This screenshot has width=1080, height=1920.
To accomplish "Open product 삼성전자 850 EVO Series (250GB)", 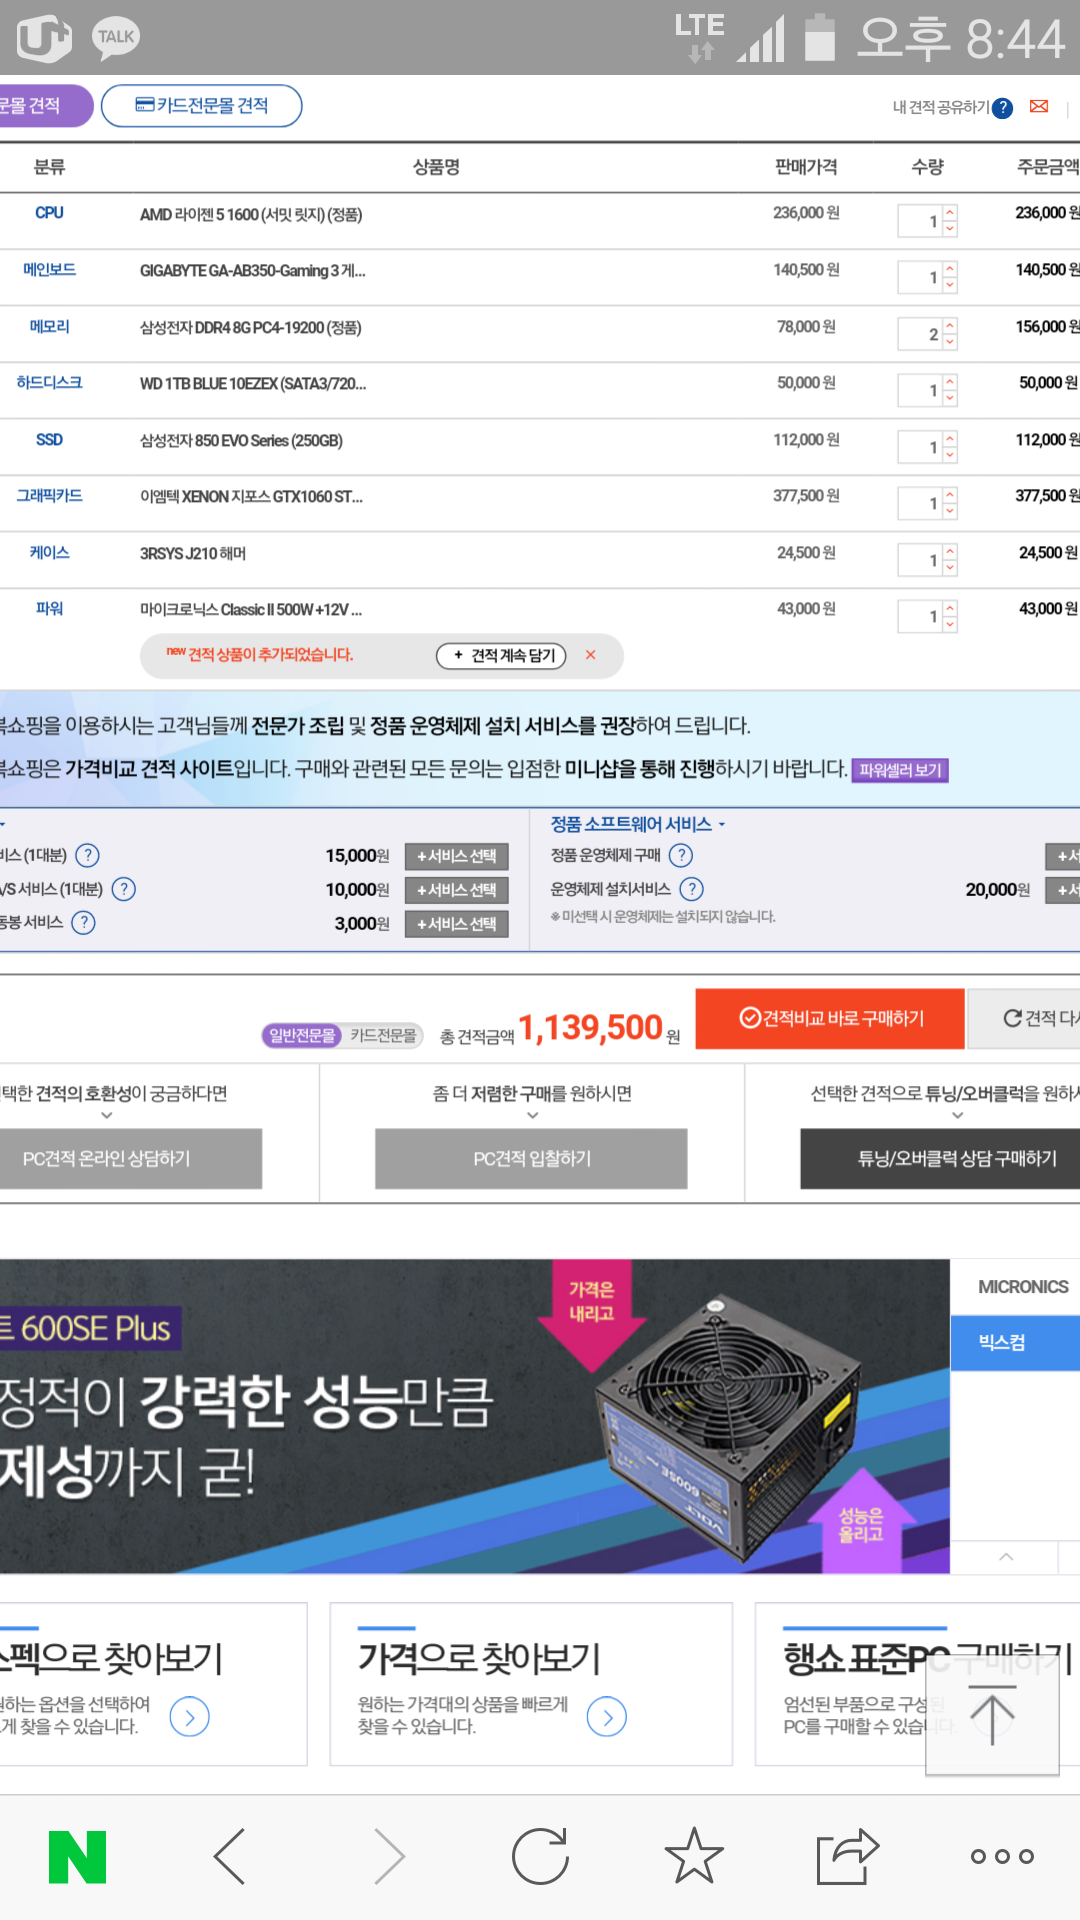I will (241, 441).
